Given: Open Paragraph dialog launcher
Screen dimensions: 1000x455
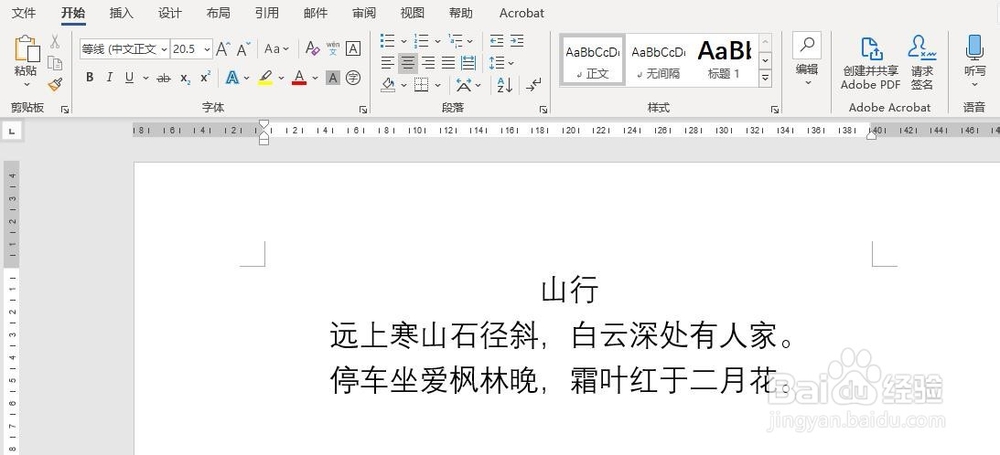Looking at the screenshot, I should (543, 110).
